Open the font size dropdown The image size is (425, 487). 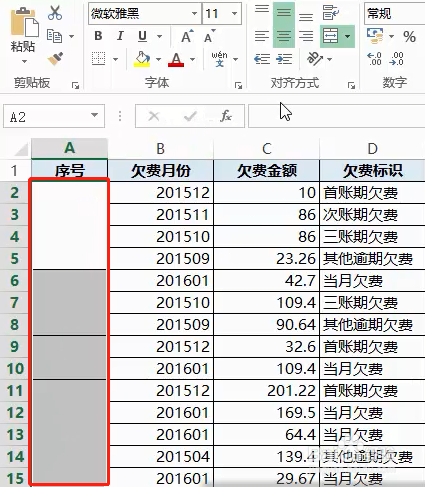click(235, 14)
